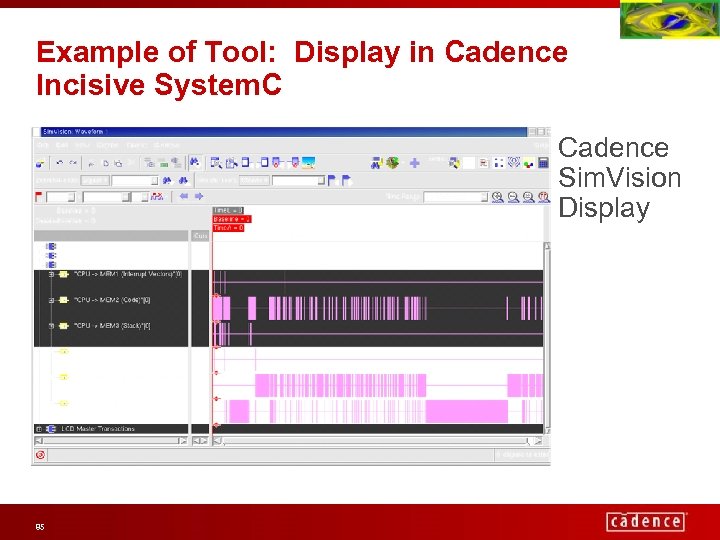Expand the CPU -> MEM3 (Stack) node
720x540 pixels.
click(x=51, y=326)
